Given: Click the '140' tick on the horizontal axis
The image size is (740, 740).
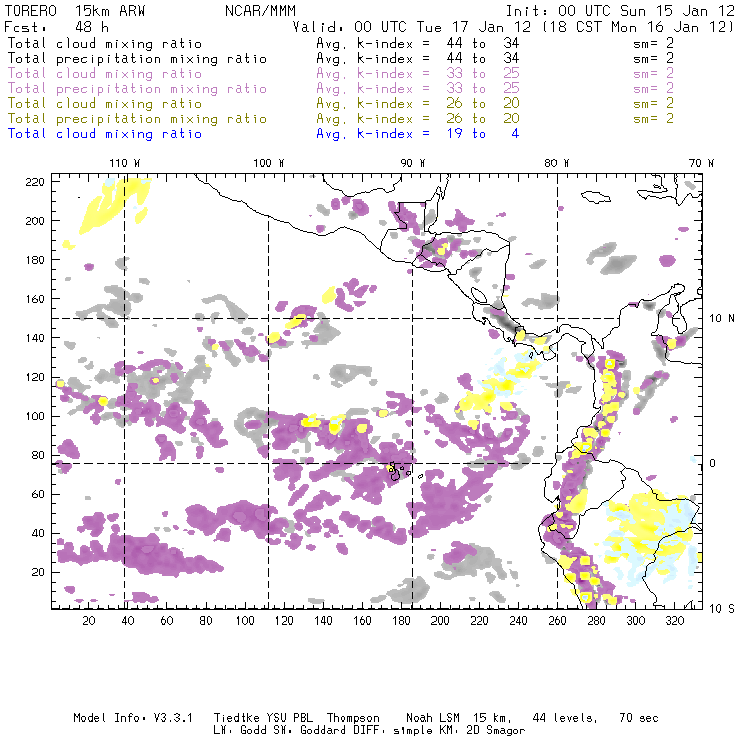Looking at the screenshot, I should [x=323, y=621].
